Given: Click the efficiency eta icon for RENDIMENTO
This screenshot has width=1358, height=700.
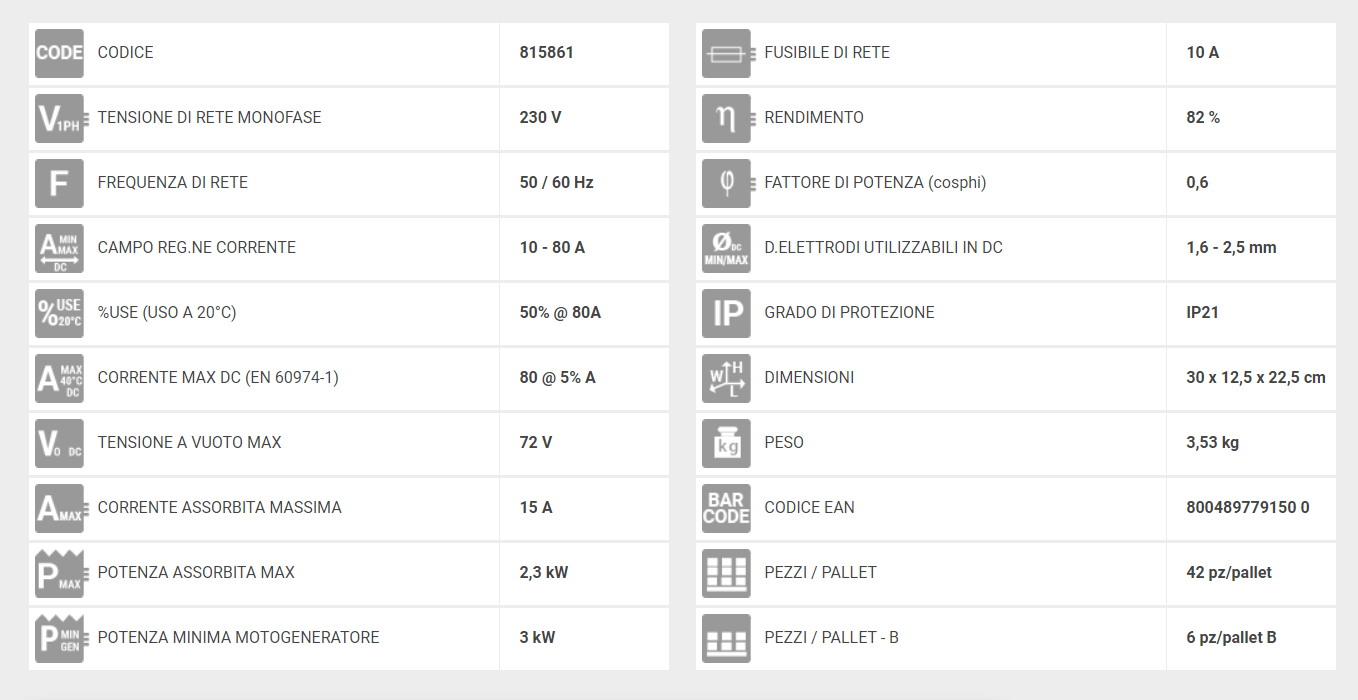Looking at the screenshot, I should pyautogui.click(x=726, y=118).
